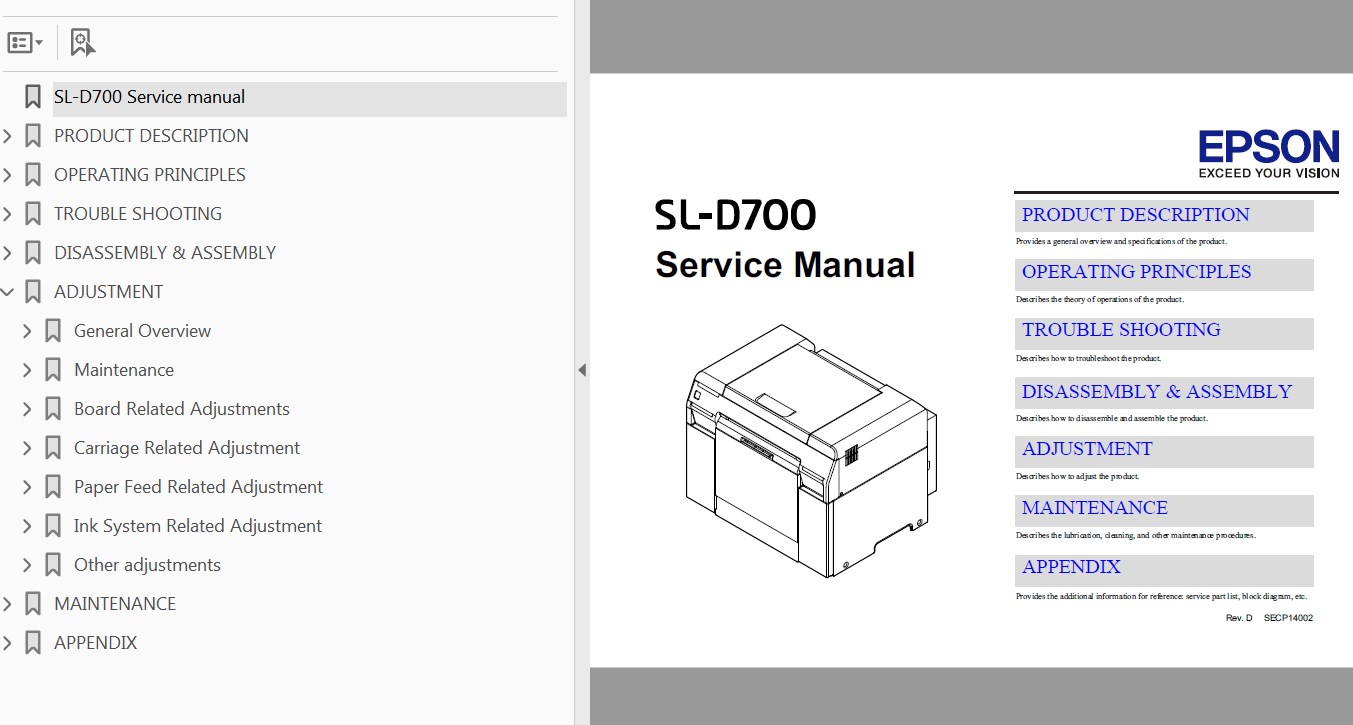The image size is (1353, 725).
Task: Expand the OPERATING PRINCIPLES bookmark
Action: click(x=8, y=175)
